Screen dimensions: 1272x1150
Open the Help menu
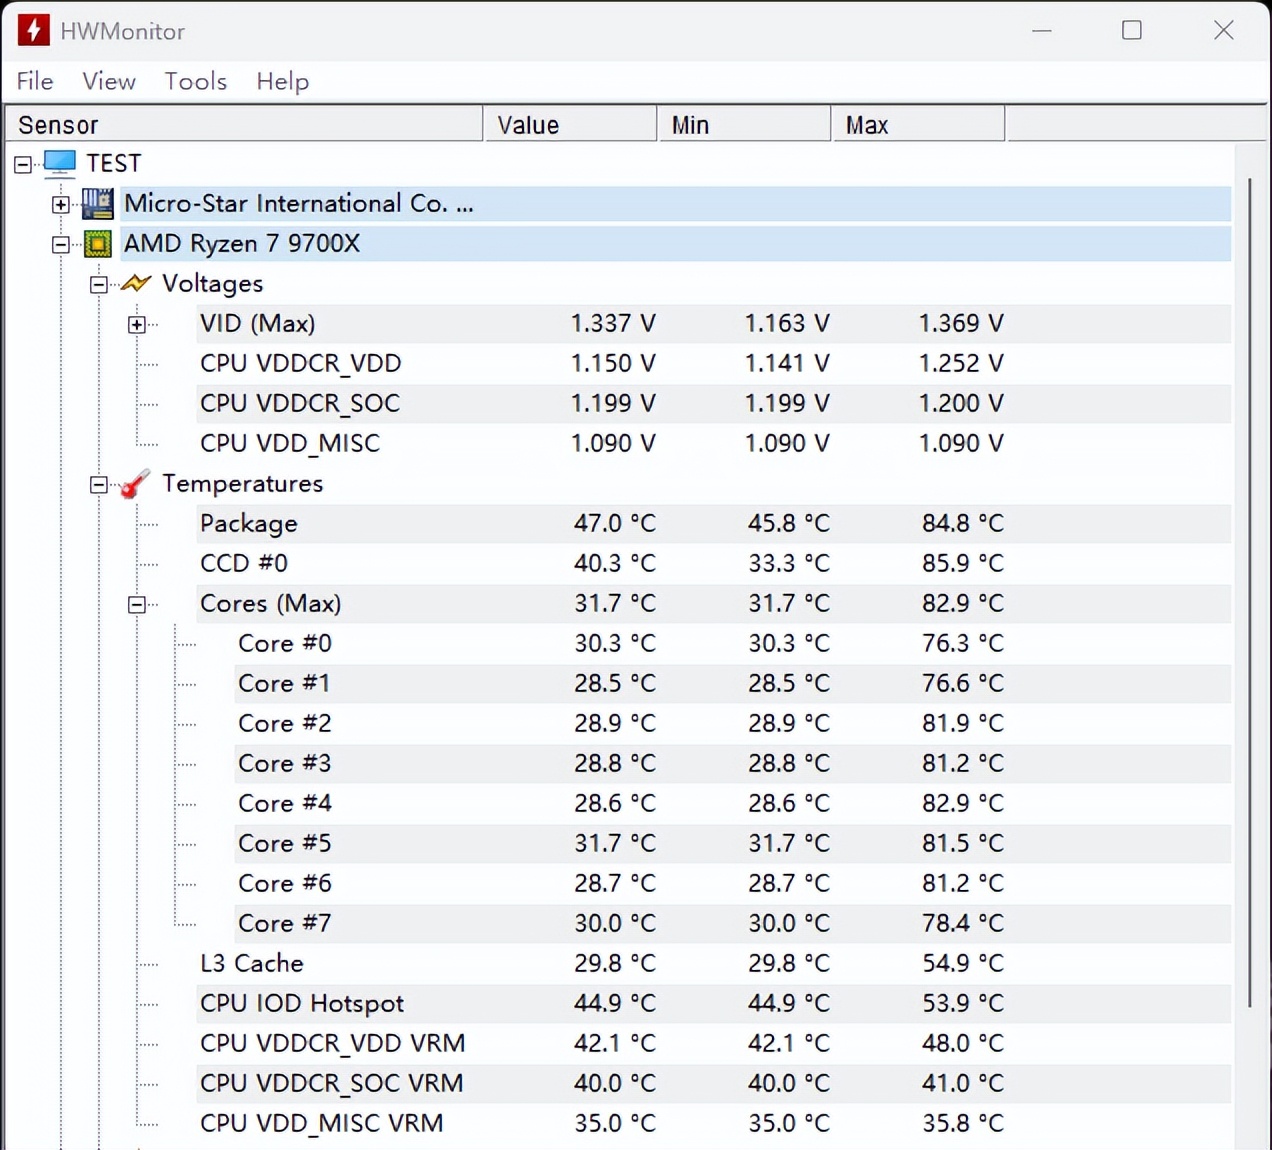point(283,81)
